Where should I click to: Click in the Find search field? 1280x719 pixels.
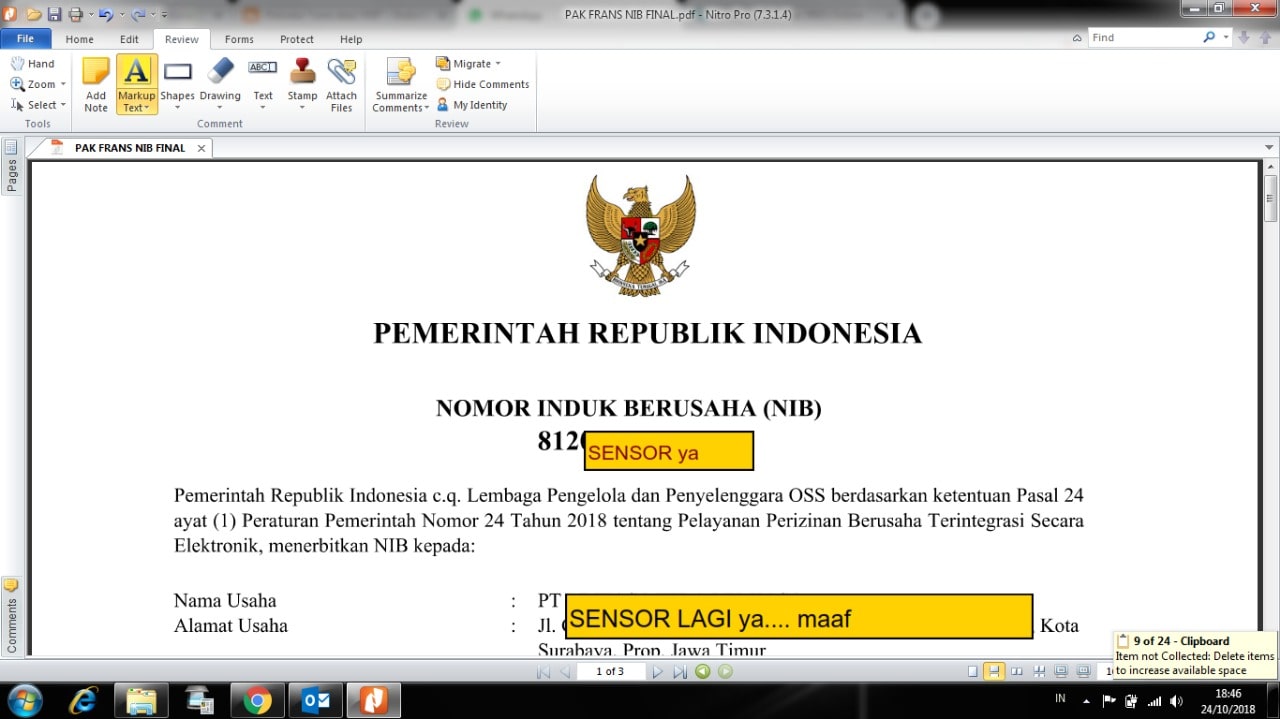click(x=1144, y=37)
